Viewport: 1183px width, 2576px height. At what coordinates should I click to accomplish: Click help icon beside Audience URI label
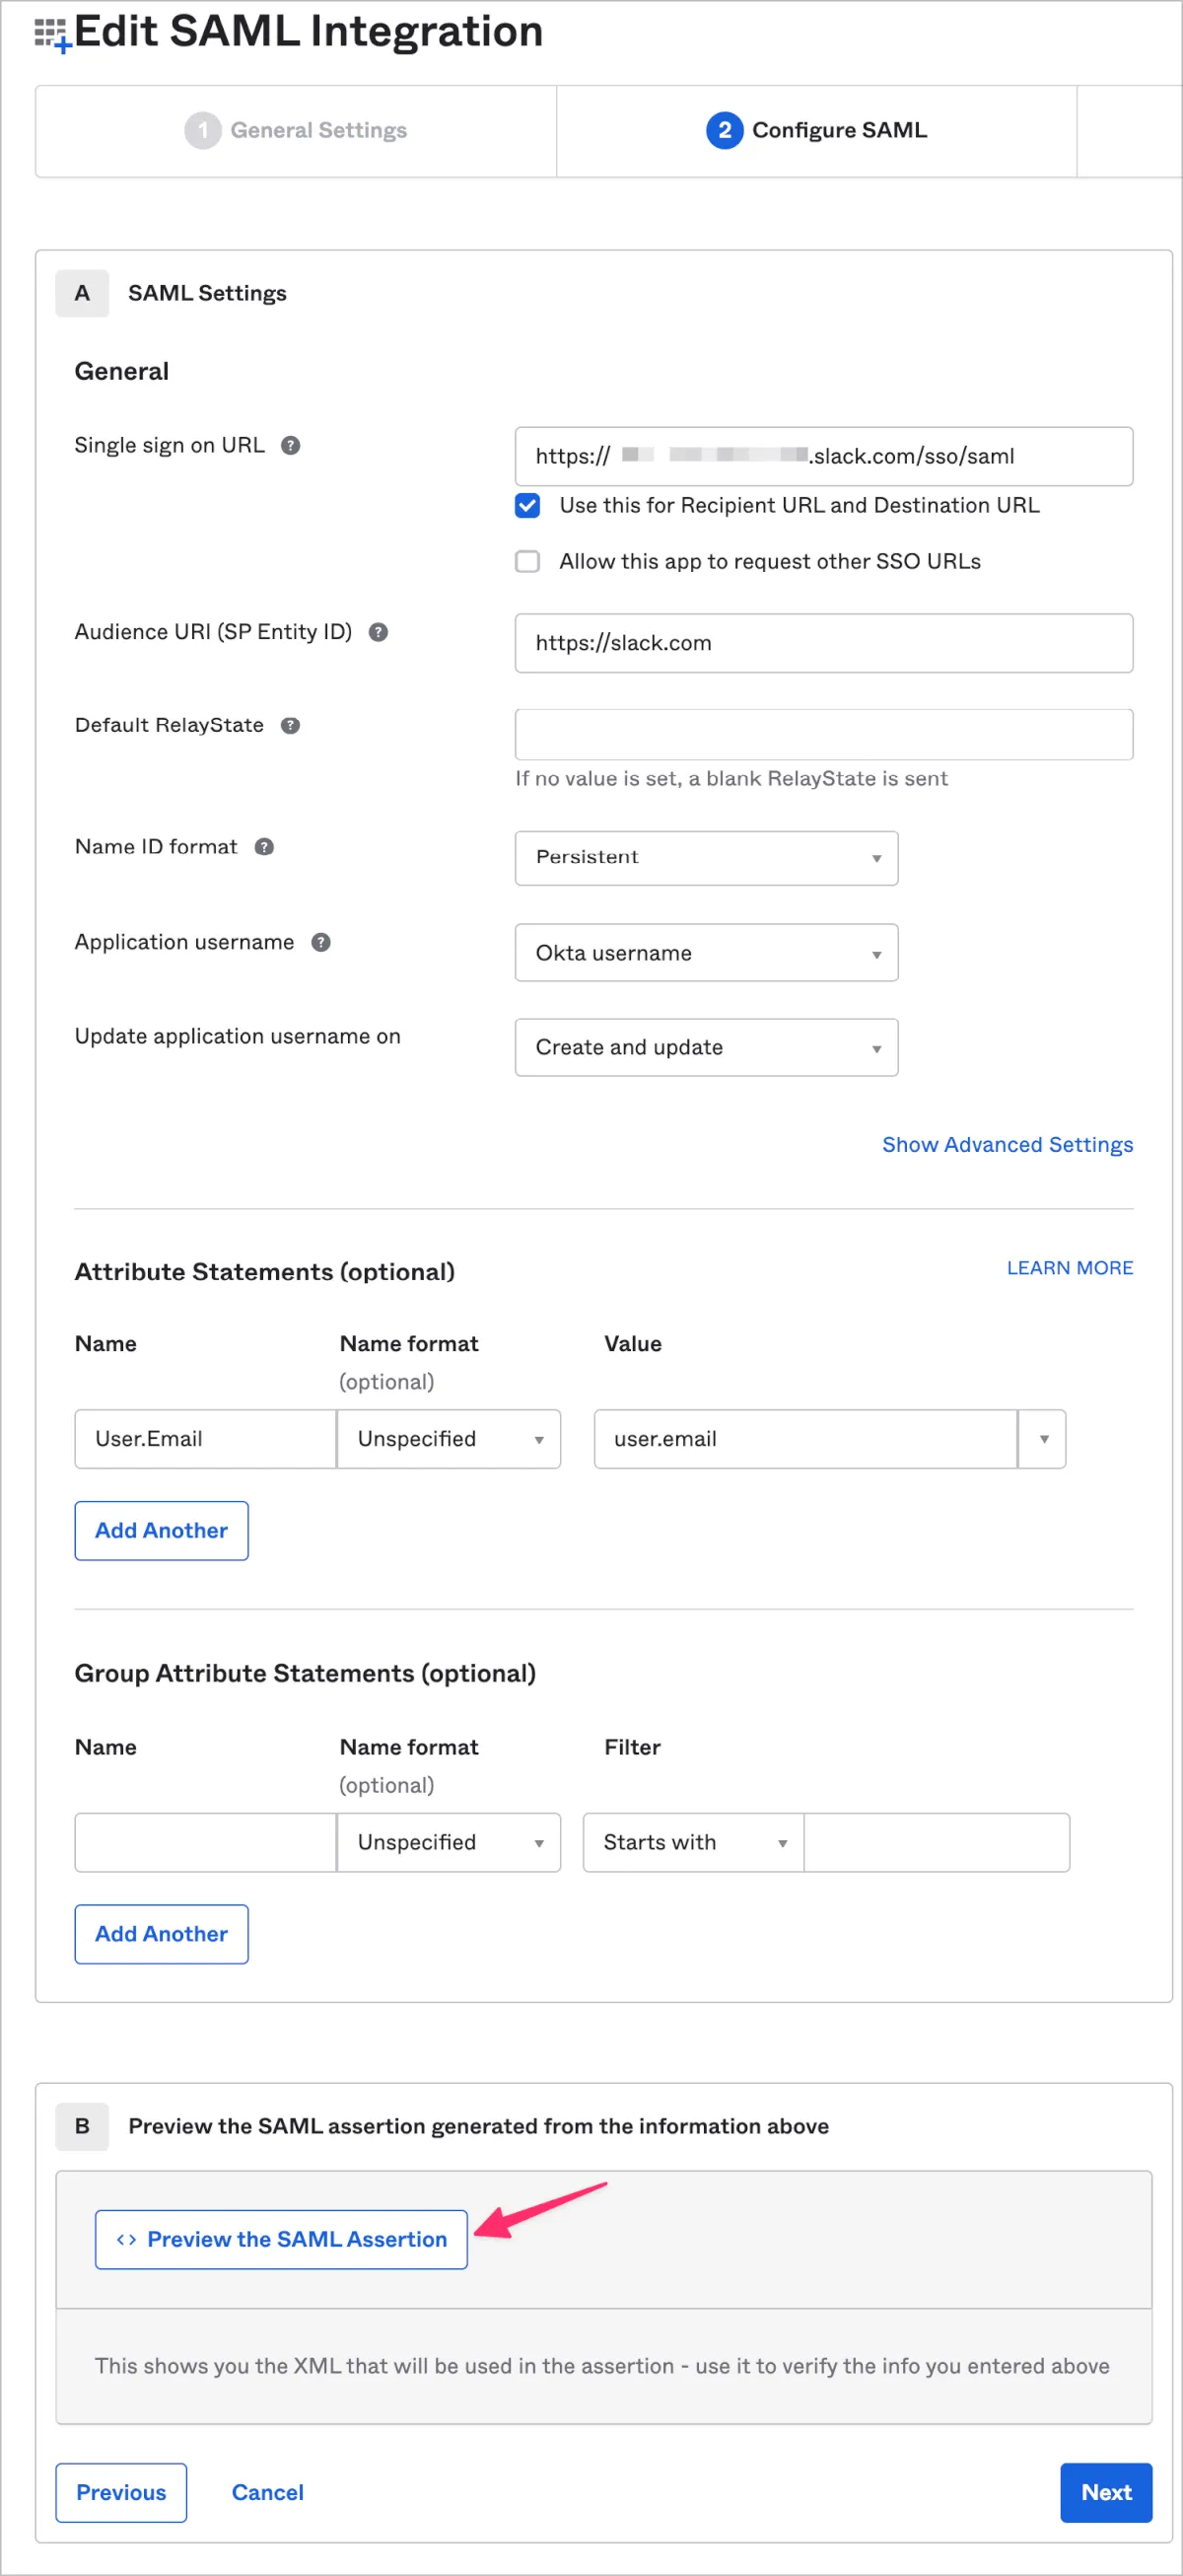coord(378,632)
